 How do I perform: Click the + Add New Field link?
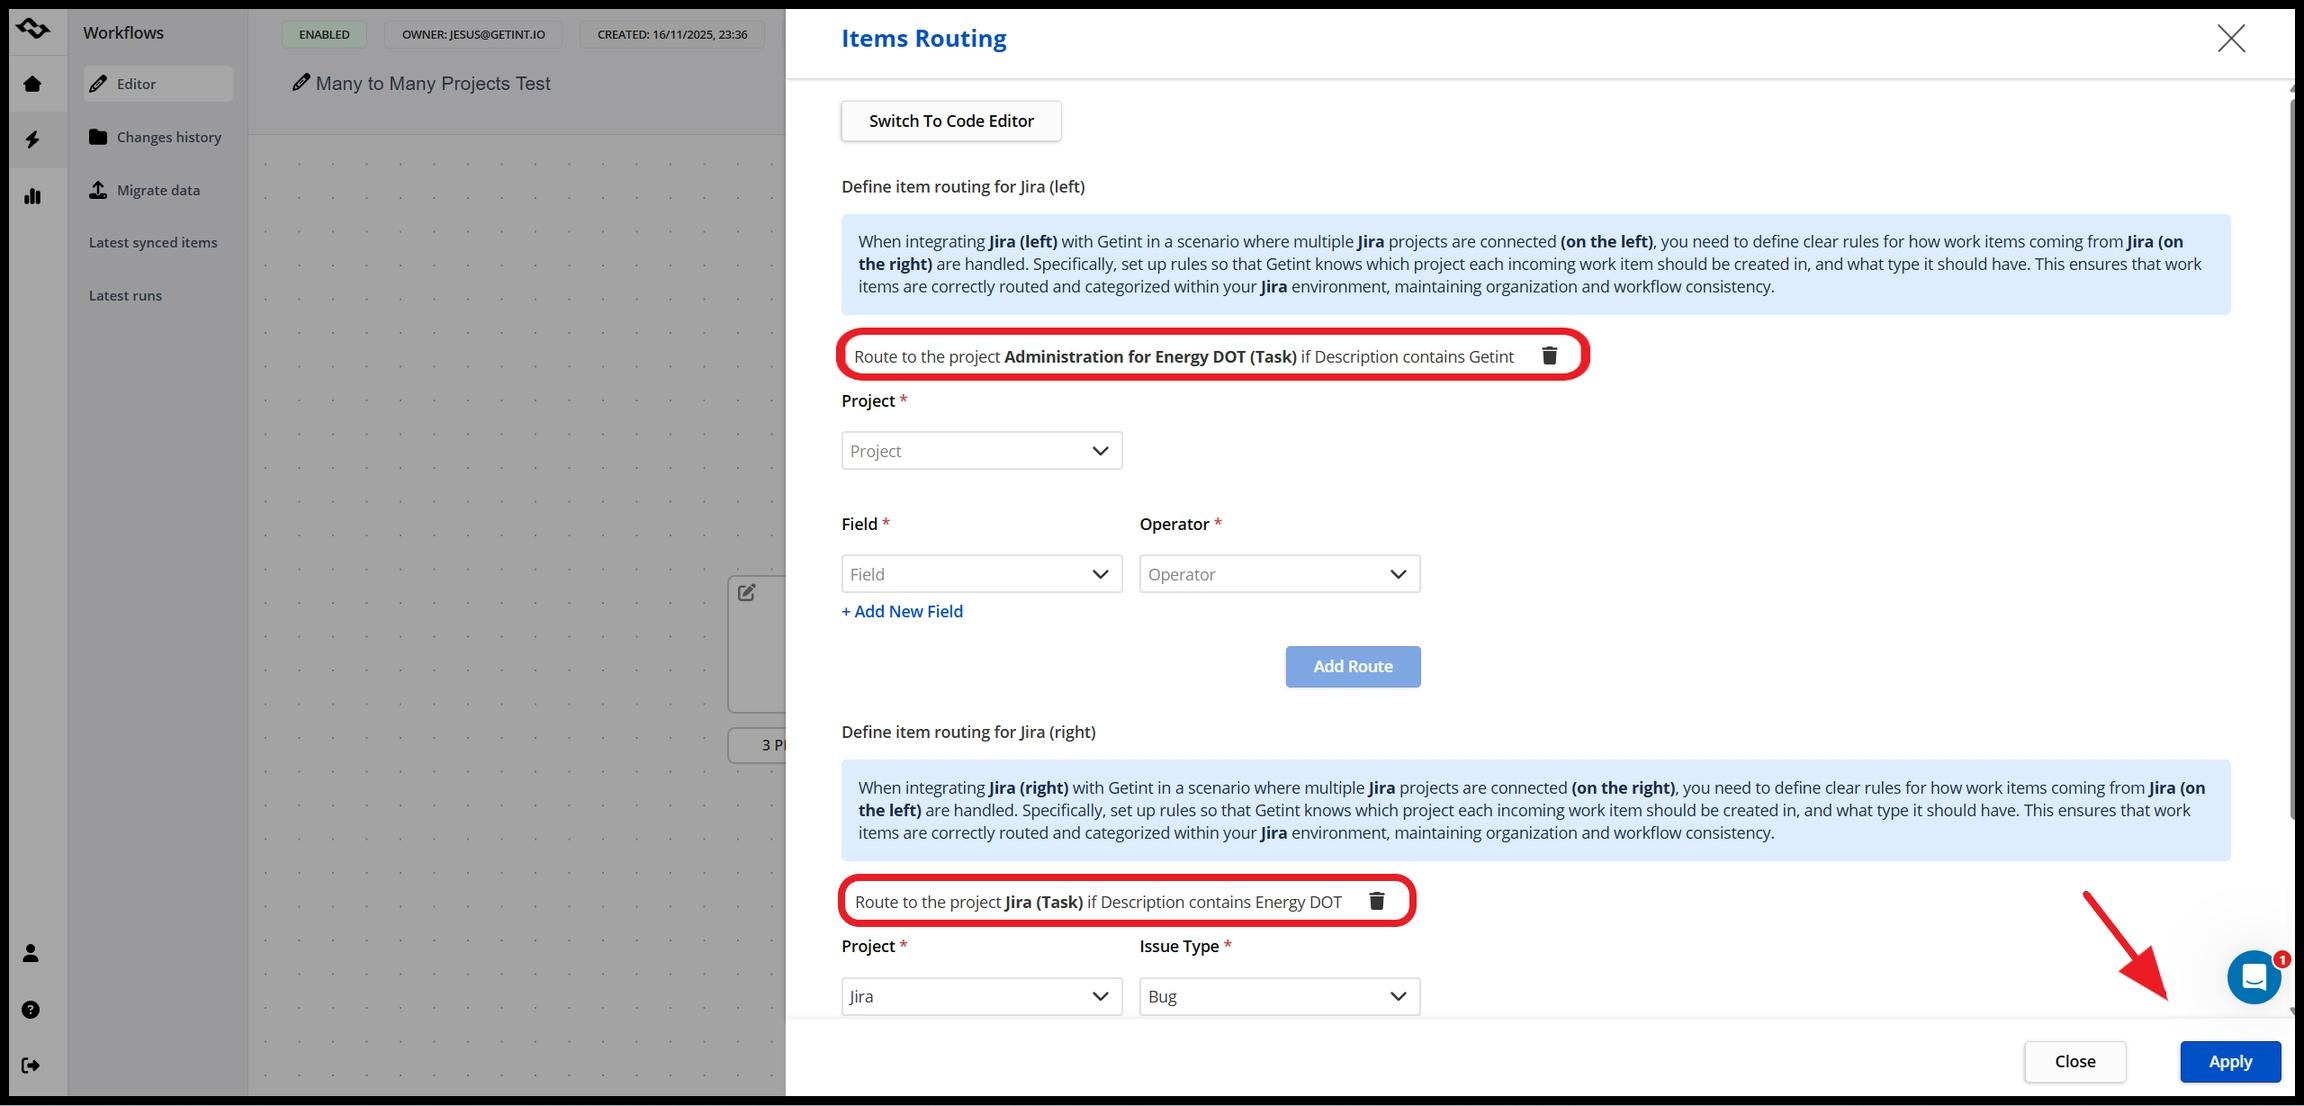902,611
